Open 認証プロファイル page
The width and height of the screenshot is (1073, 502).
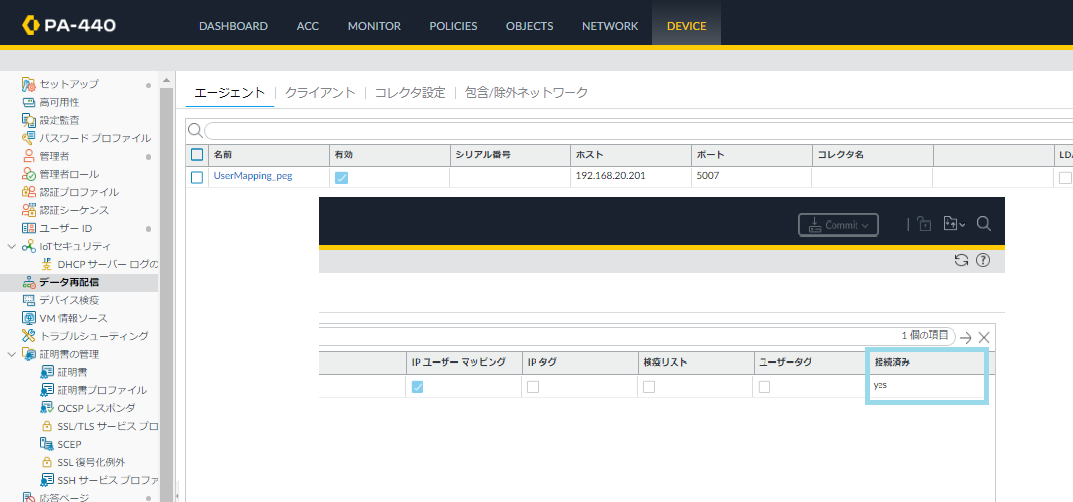[x=79, y=192]
